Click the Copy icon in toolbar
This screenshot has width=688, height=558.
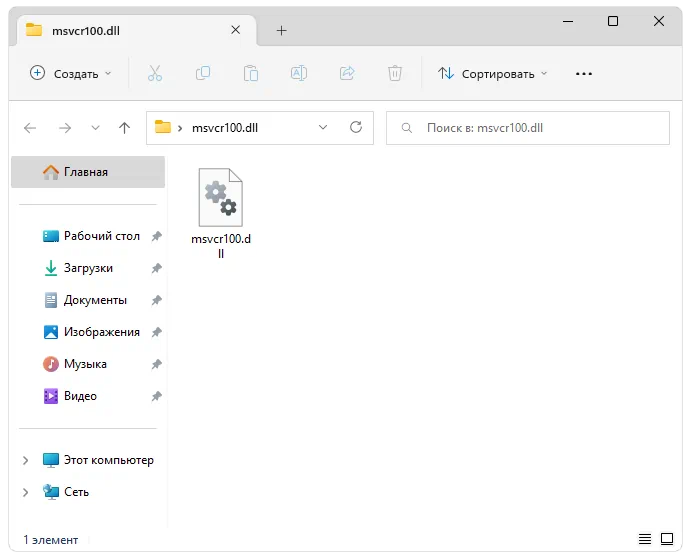pyautogui.click(x=203, y=73)
